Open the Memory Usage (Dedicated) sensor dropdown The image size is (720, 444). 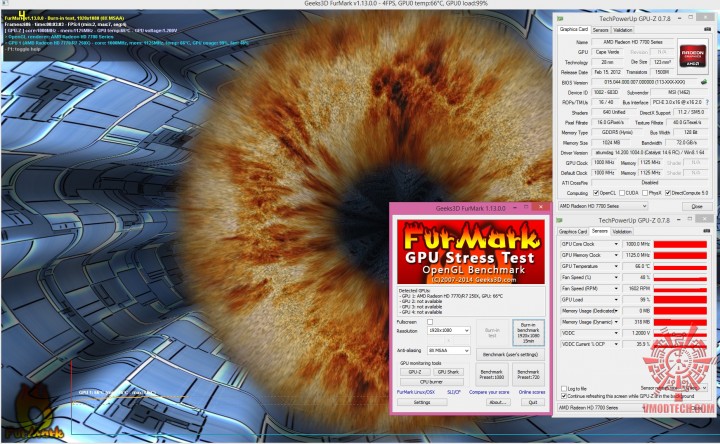pyautogui.click(x=616, y=311)
